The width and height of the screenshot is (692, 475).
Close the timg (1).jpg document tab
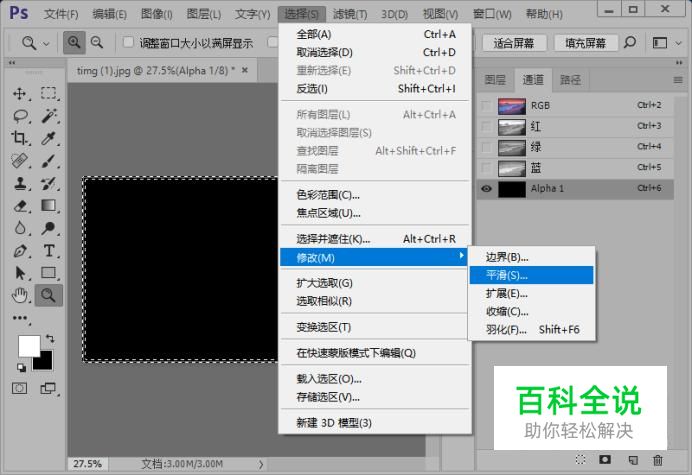[245, 70]
